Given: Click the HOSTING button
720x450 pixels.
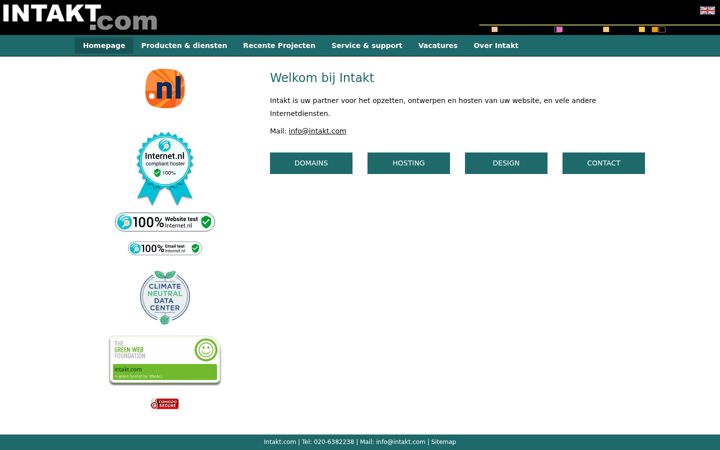Looking at the screenshot, I should point(409,163).
